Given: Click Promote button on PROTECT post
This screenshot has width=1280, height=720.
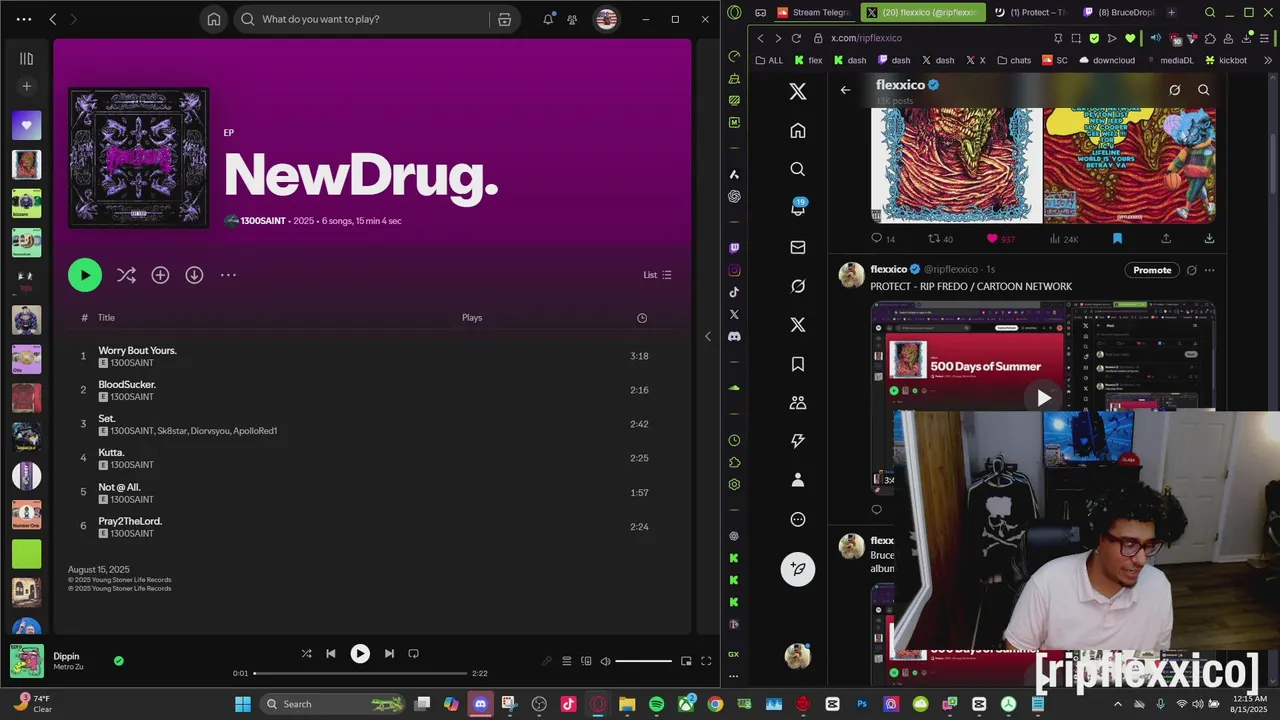Looking at the screenshot, I should [1152, 270].
